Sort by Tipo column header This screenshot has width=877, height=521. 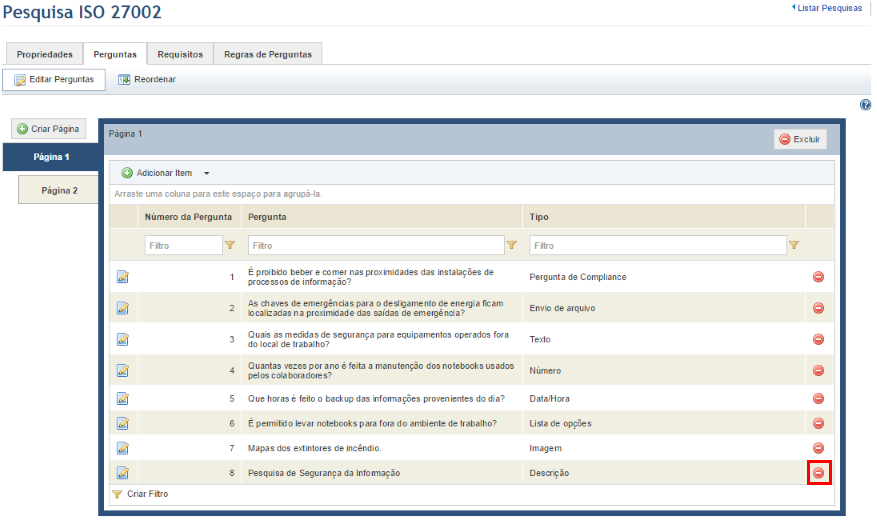tap(539, 217)
